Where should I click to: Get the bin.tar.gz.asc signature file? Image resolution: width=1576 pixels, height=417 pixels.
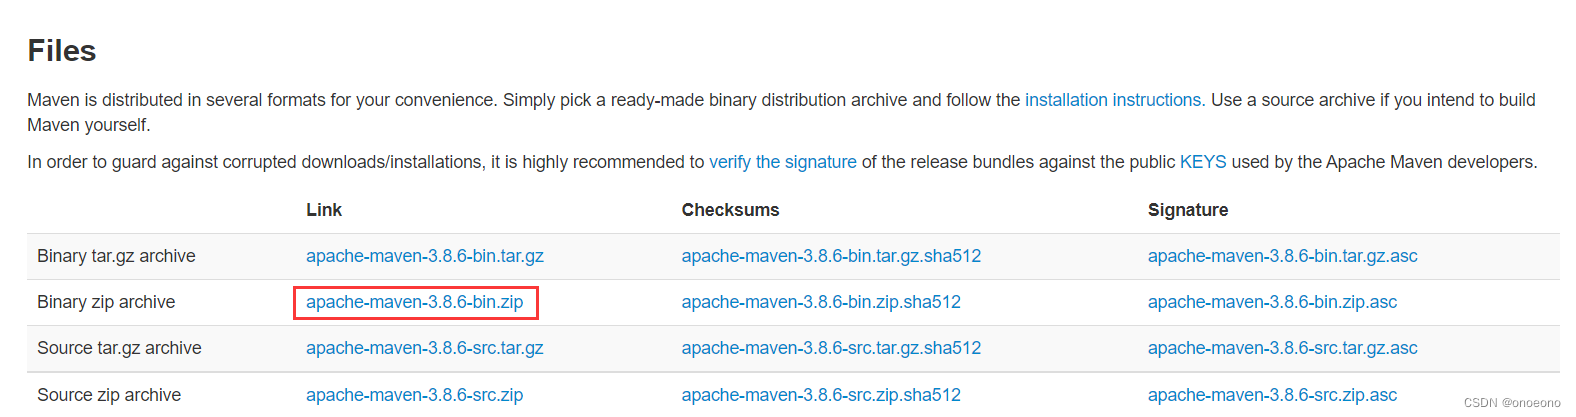(1282, 256)
